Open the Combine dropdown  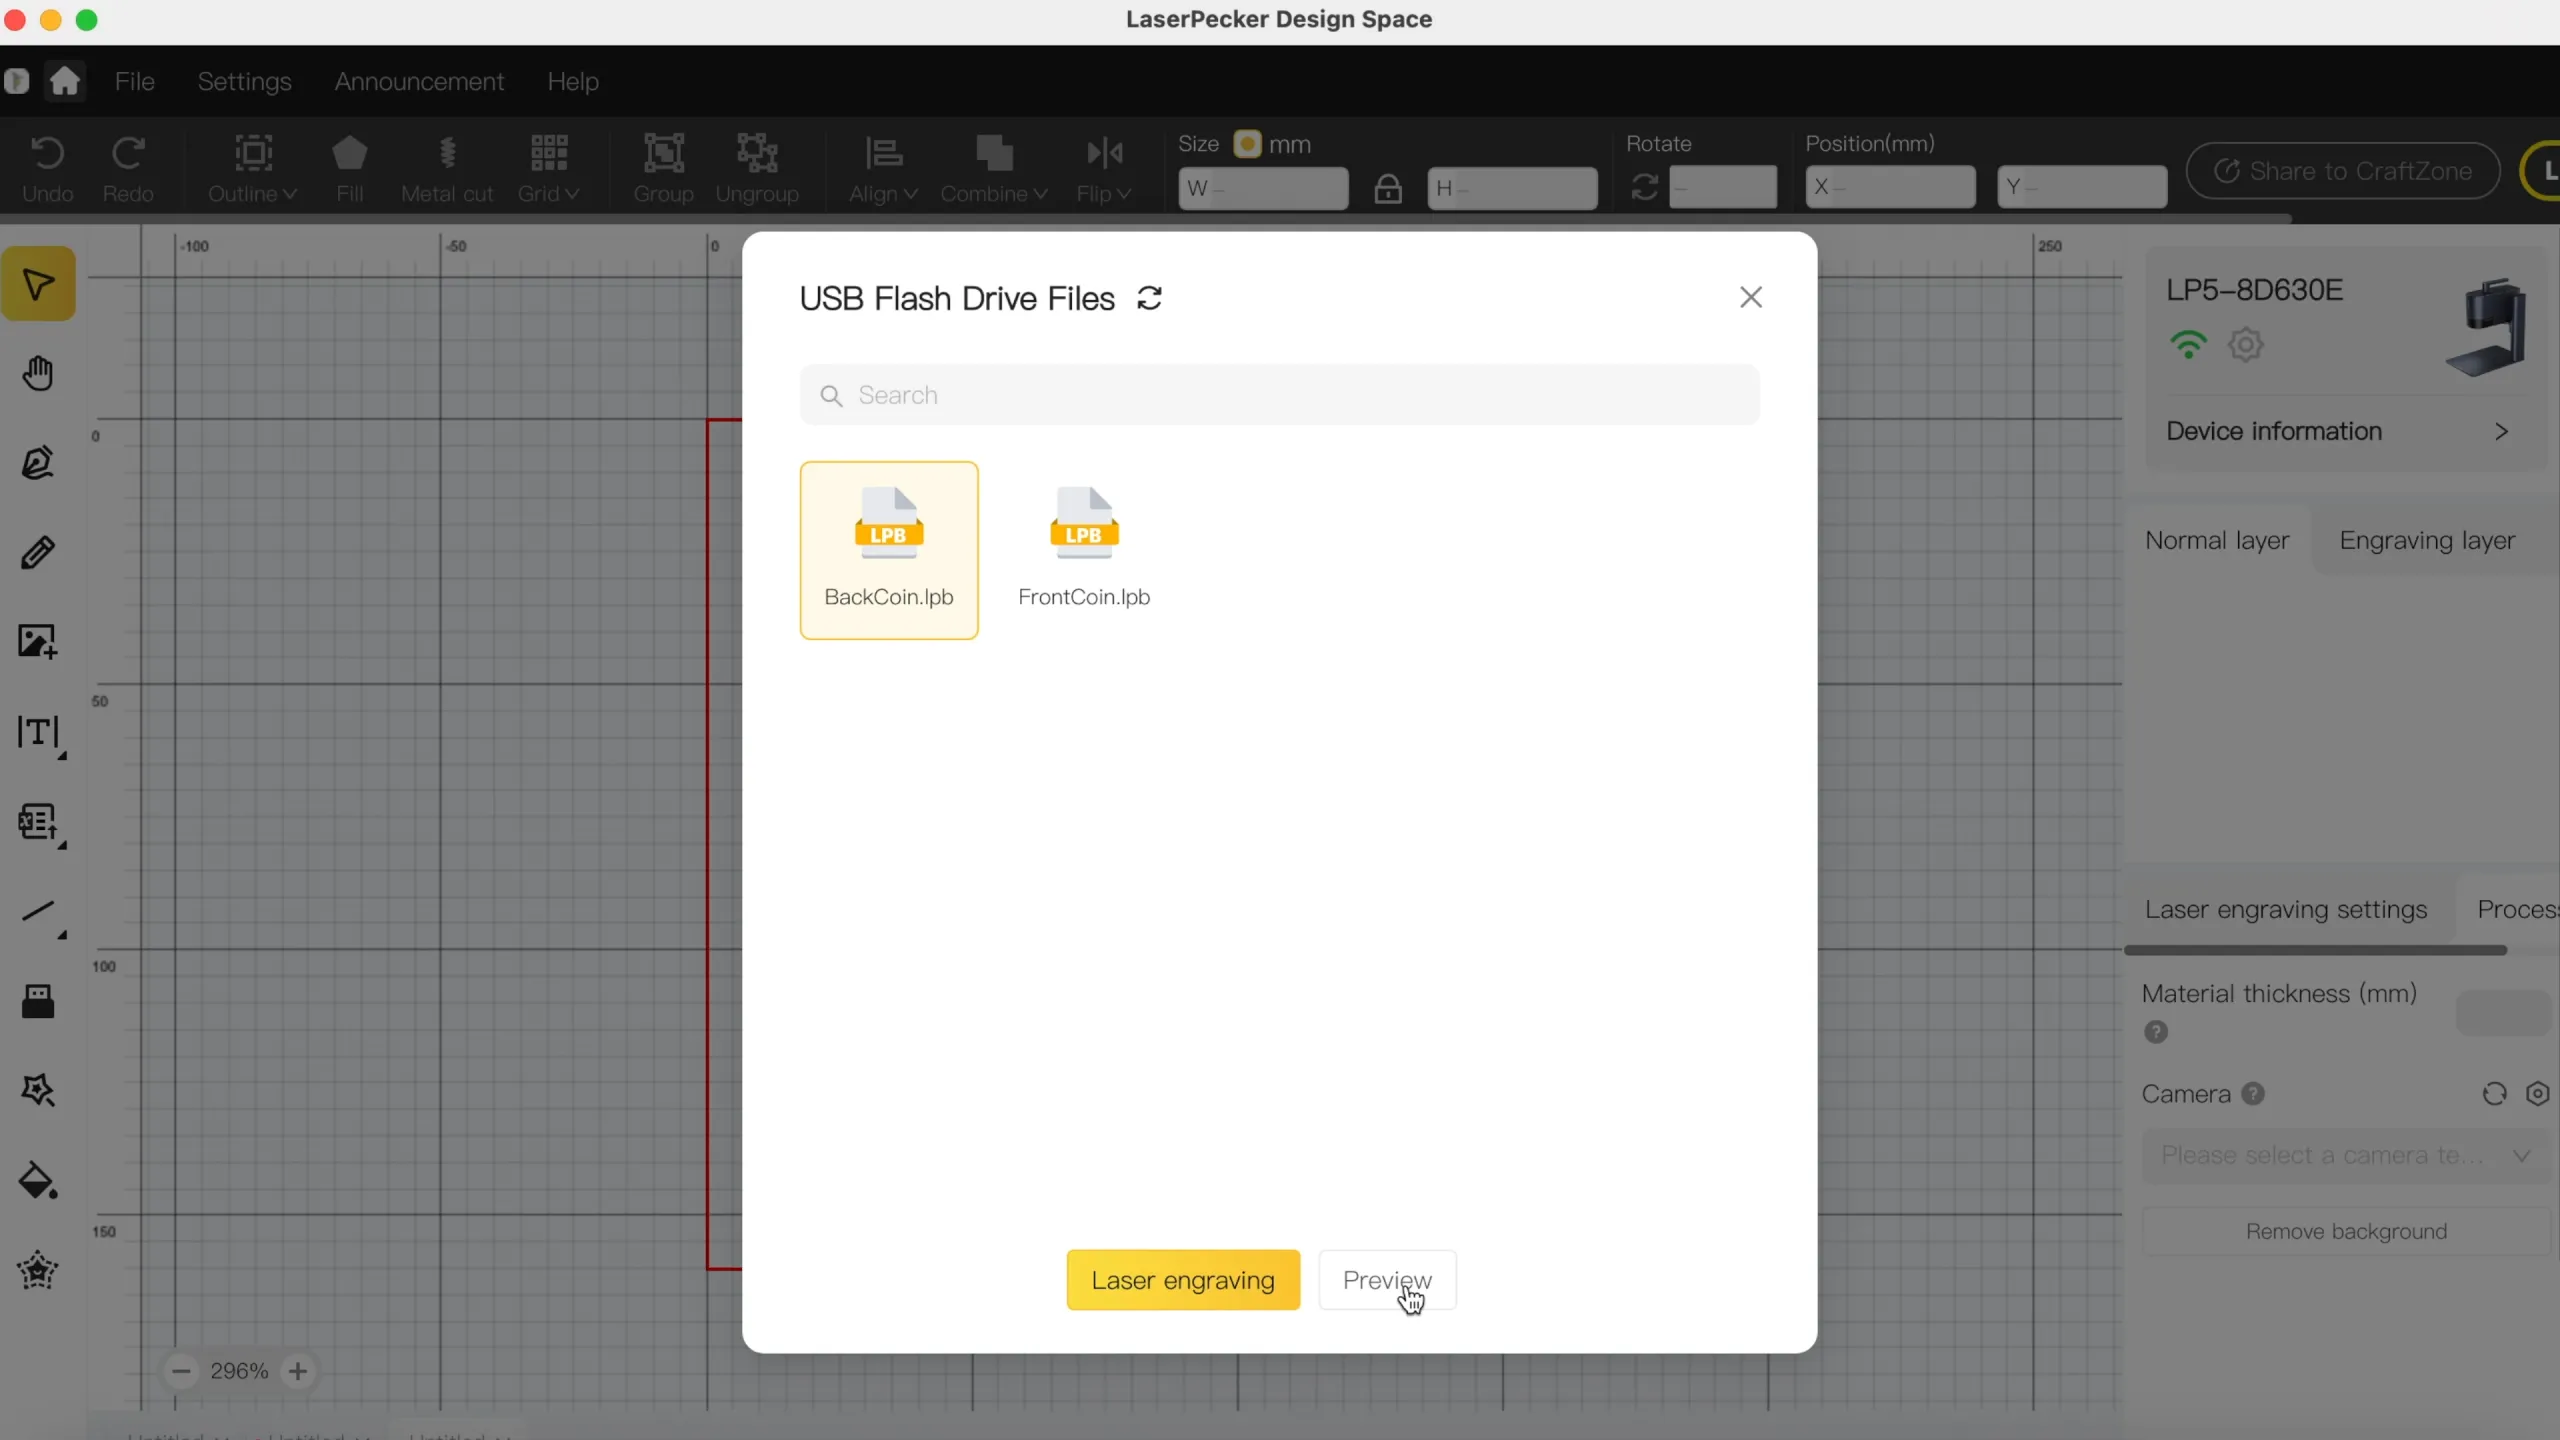993,169
